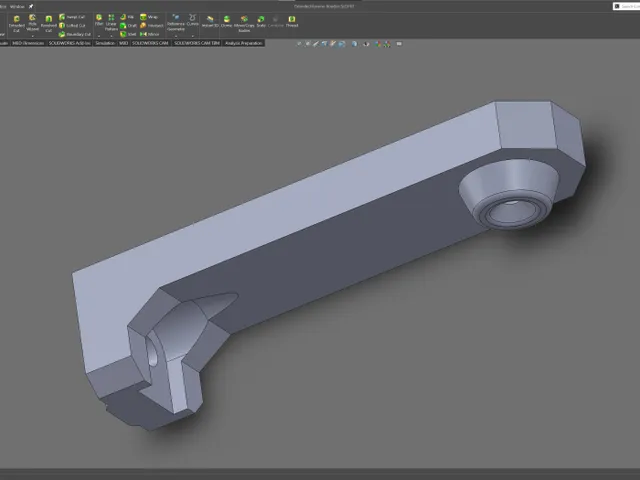Select the Dome feature
This screenshot has width=640, height=480.
pyautogui.click(x=227, y=22)
